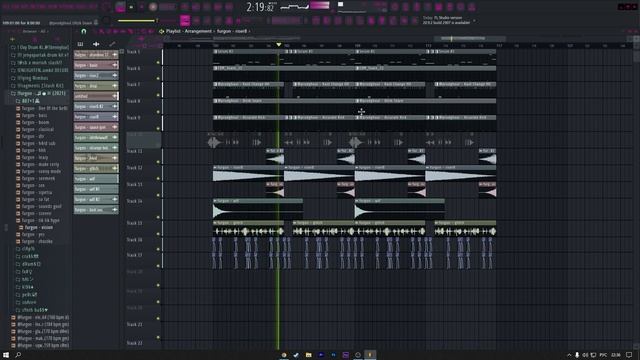Screen dimensions: 640x360
Task: Open the FL Studio version news notice
Action: [x=446, y=20]
